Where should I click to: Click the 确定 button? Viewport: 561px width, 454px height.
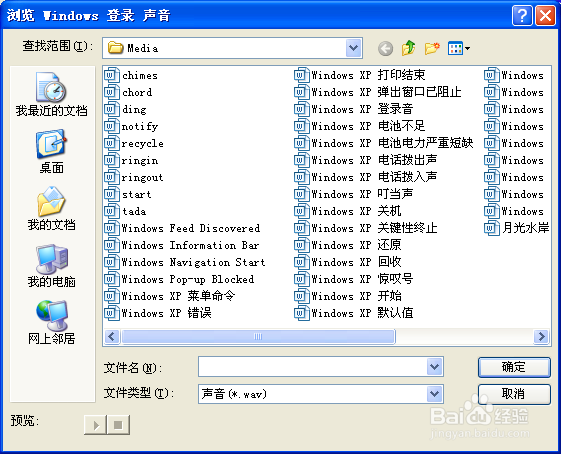pos(514,367)
